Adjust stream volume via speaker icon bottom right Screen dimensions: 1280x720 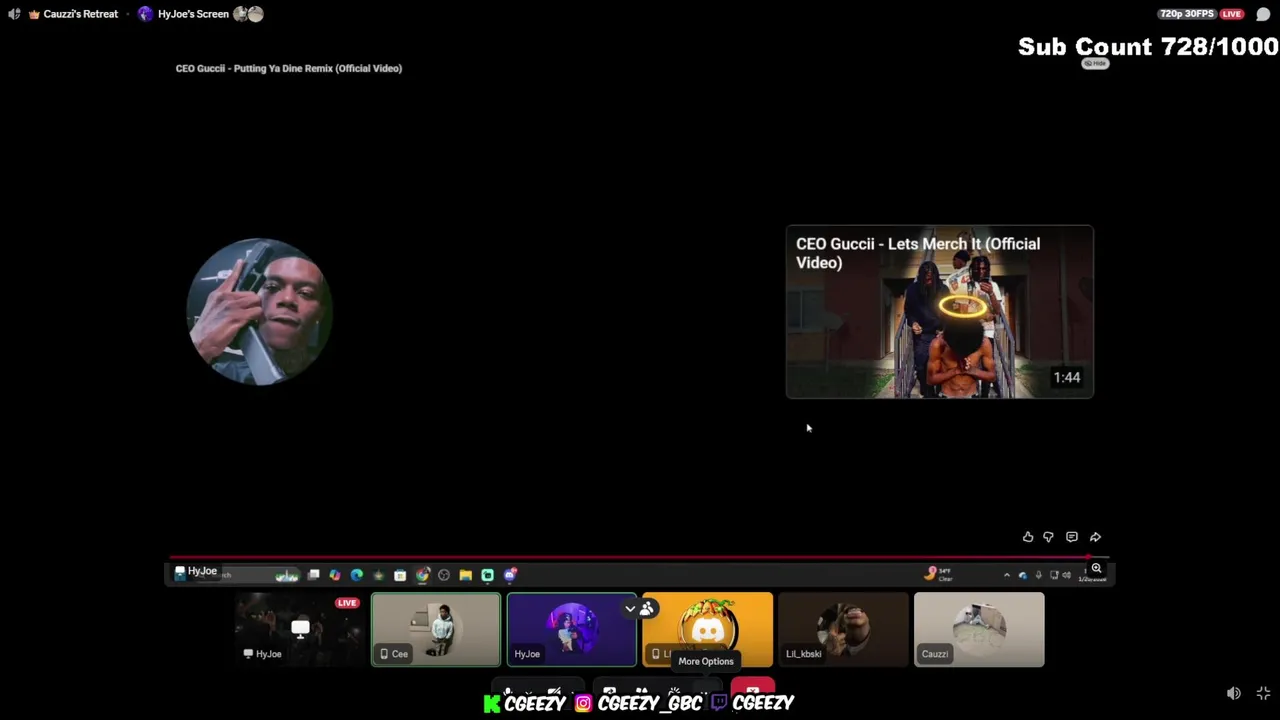coord(1234,693)
